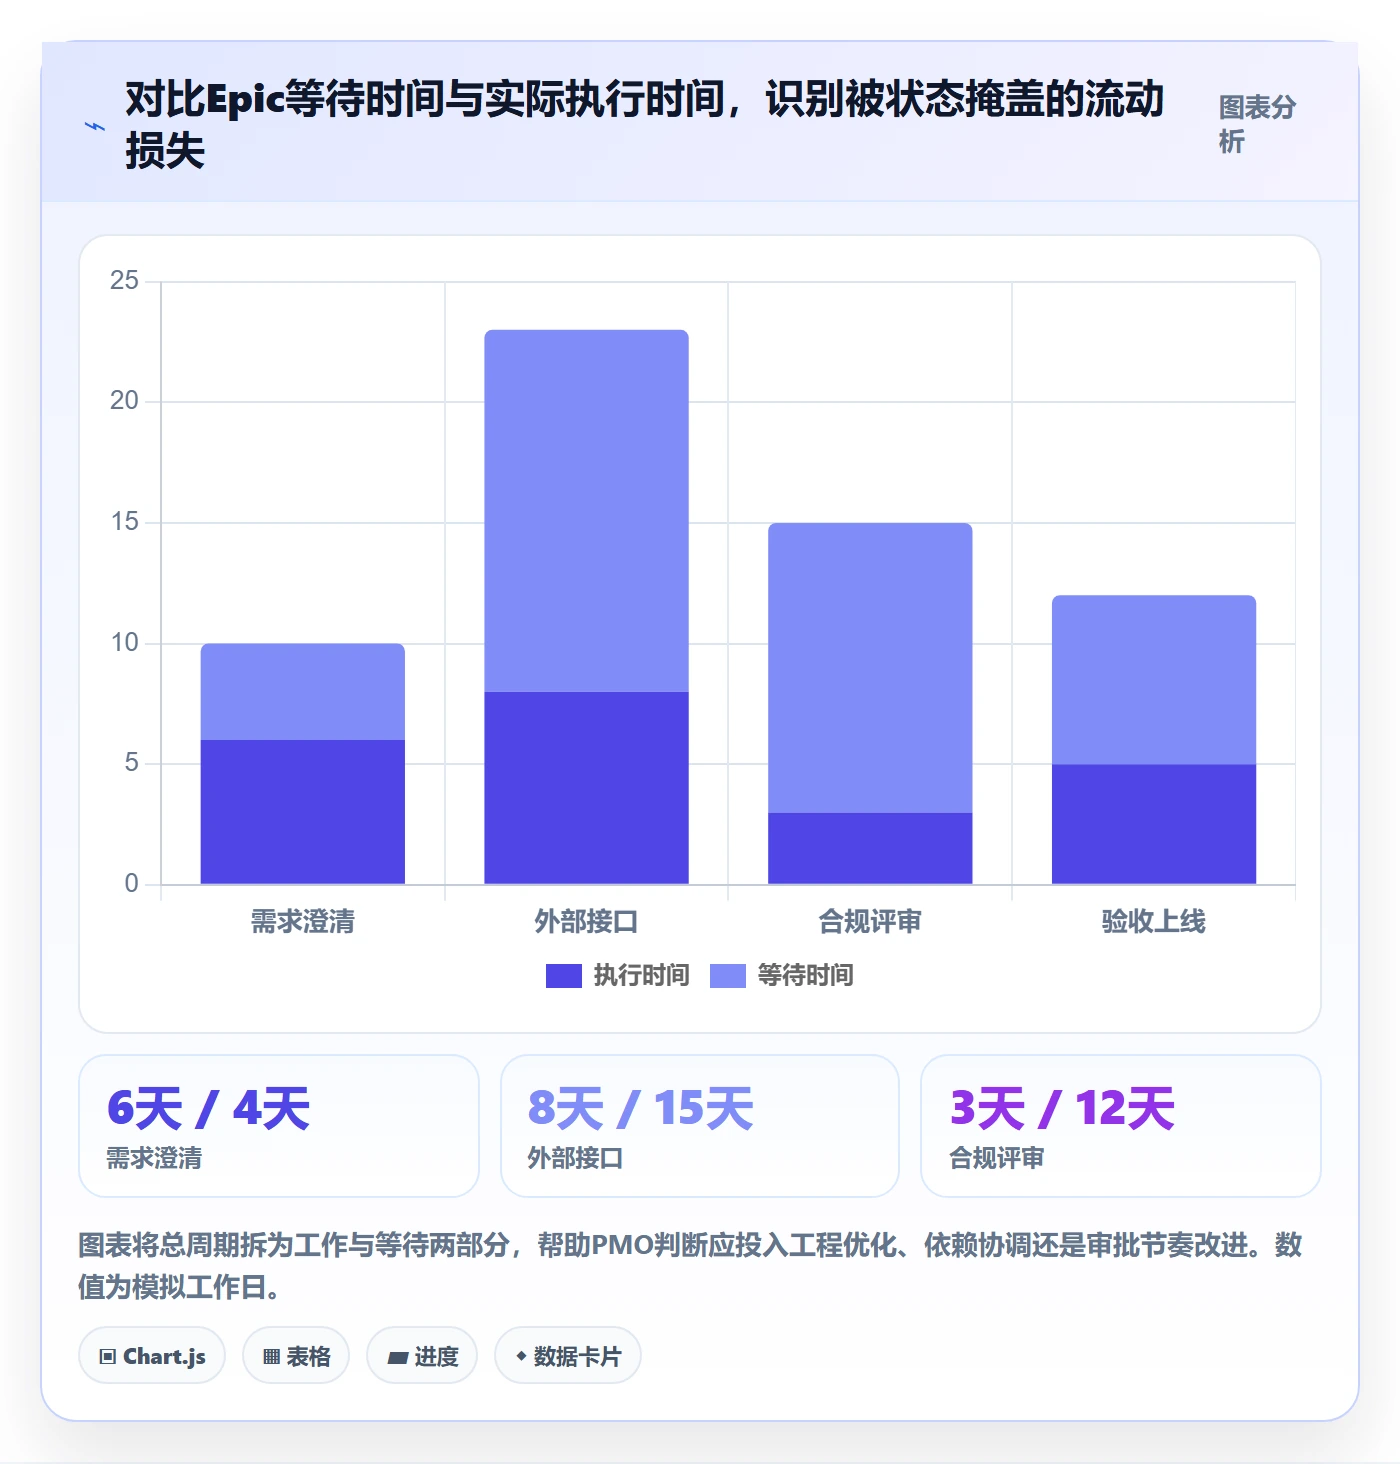Click the 合规评审 execution time bar segment
This screenshot has width=1400, height=1464.
[870, 848]
